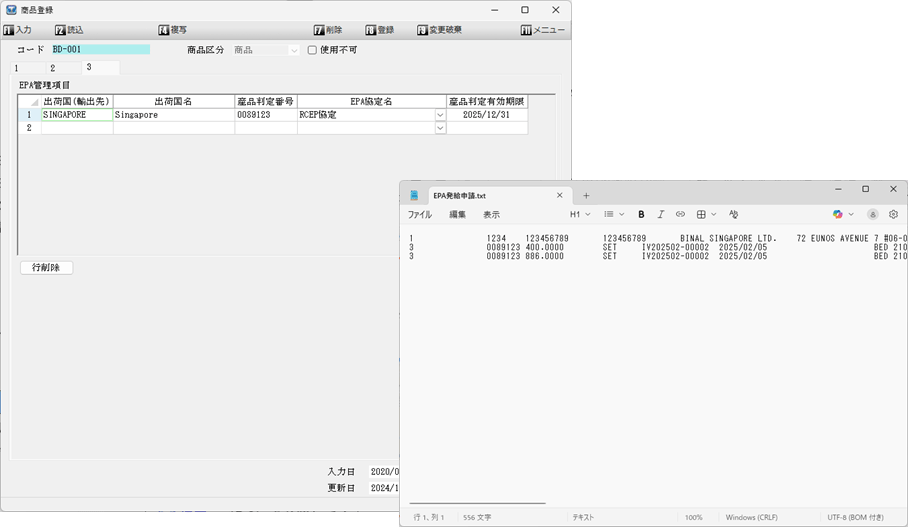The width and height of the screenshot is (908, 527).
Task: Open Notepad settings gear icon
Action: (893, 214)
